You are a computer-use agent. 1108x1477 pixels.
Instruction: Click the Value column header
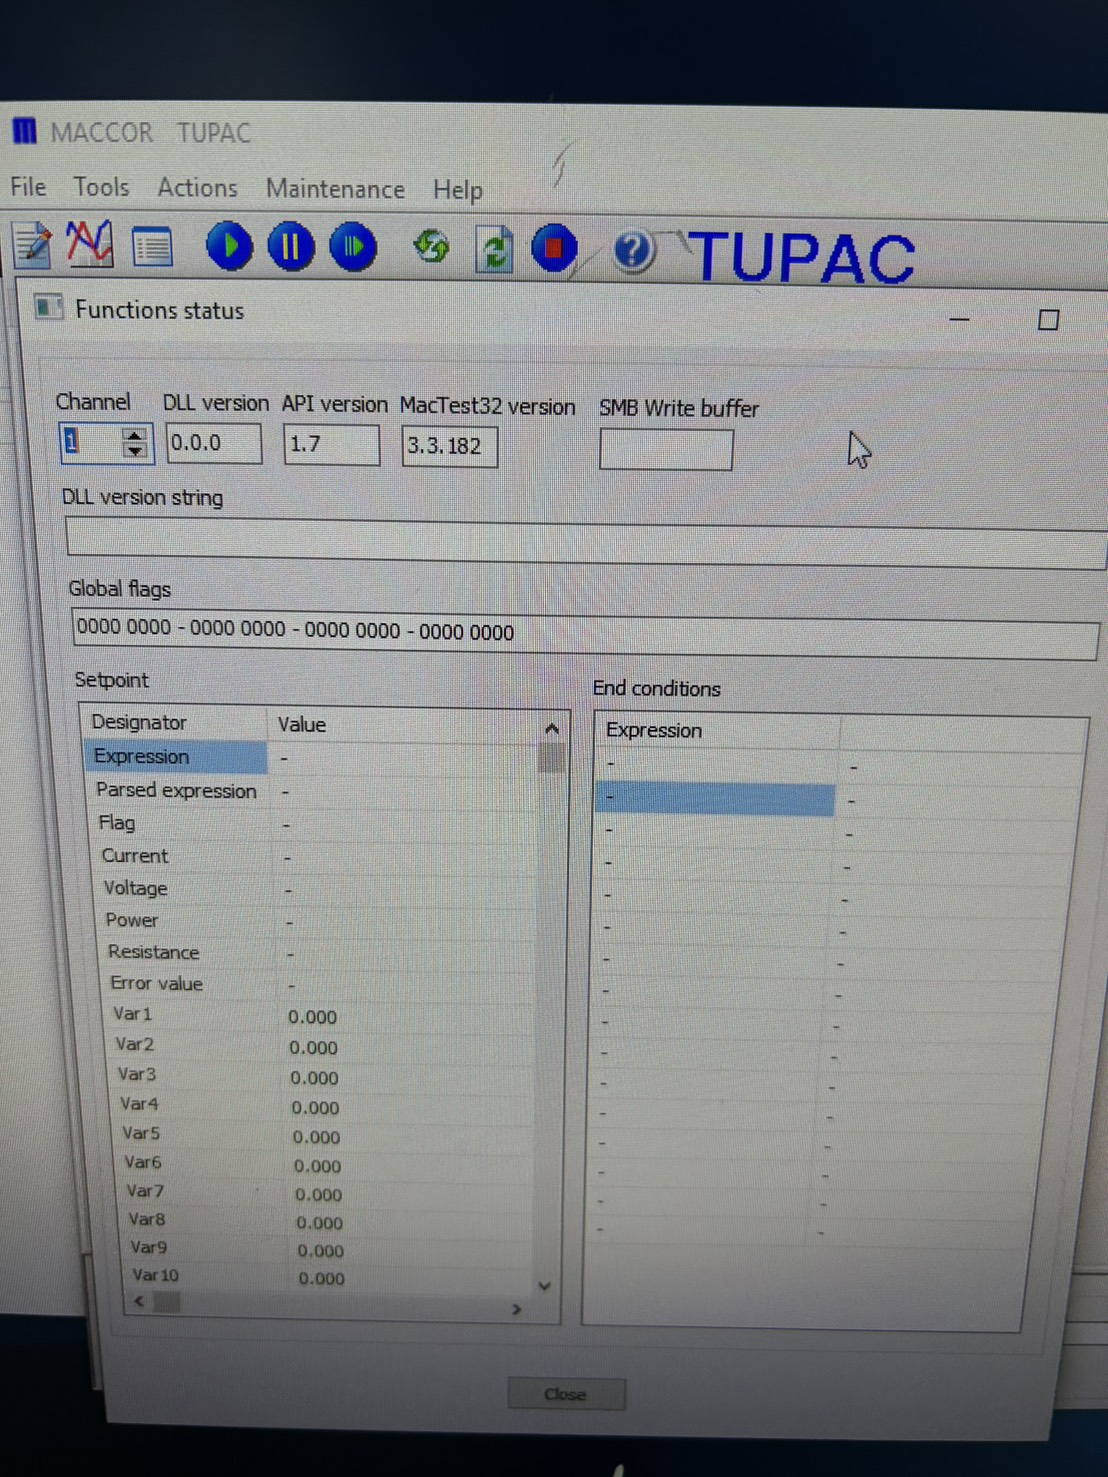tap(404, 724)
